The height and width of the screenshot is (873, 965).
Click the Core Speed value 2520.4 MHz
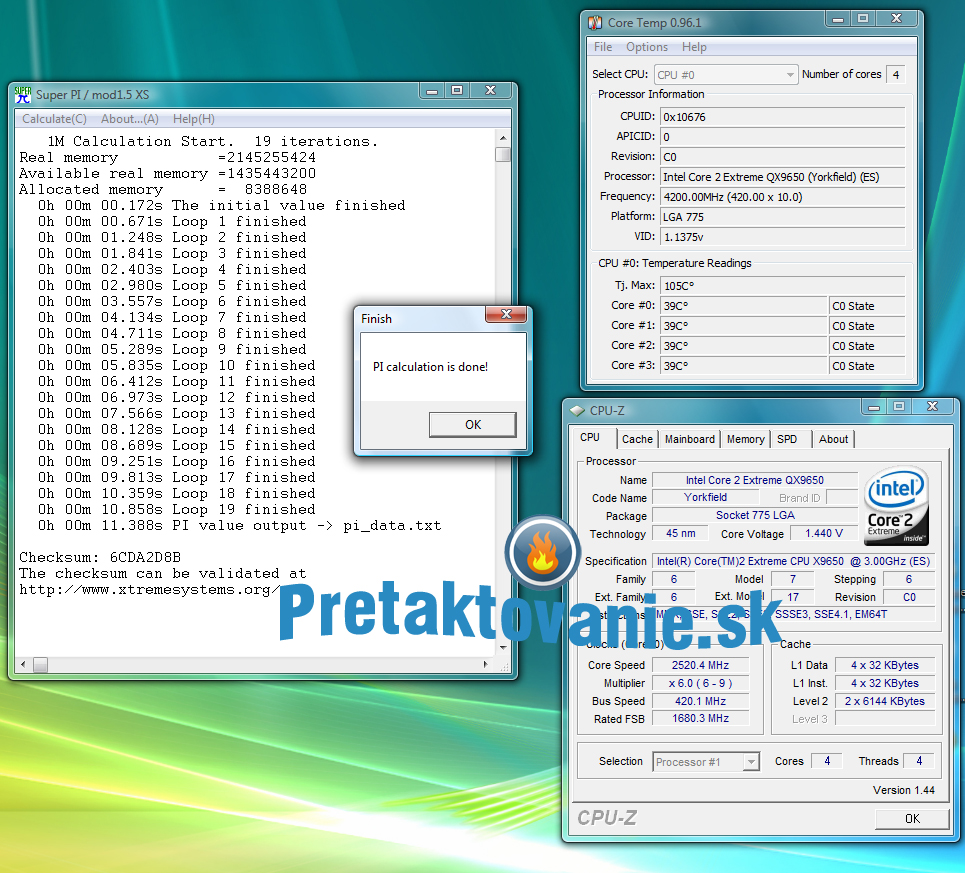pyautogui.click(x=700, y=665)
